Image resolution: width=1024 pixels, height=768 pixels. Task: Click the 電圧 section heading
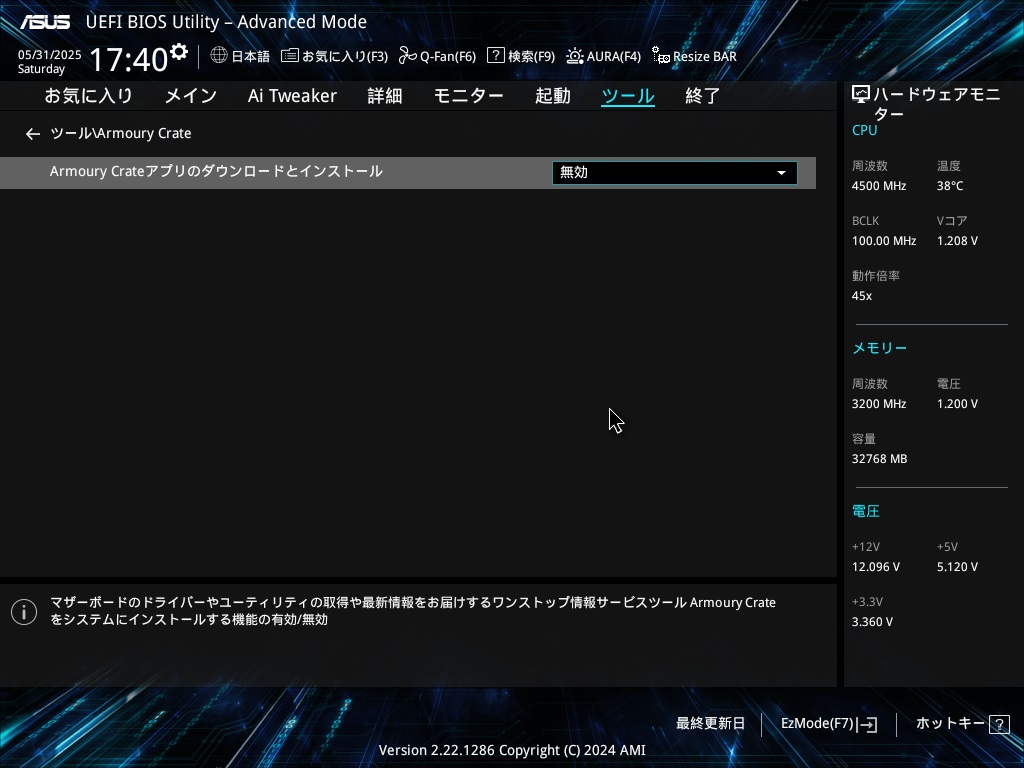(865, 511)
